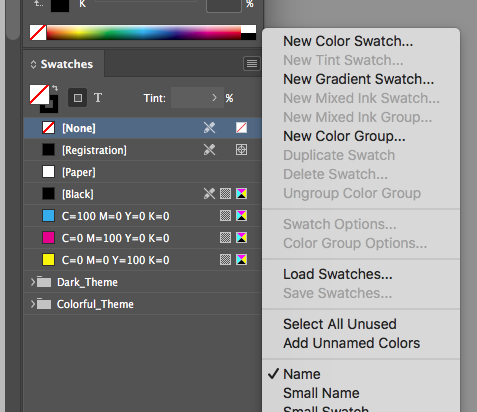Choose New Color Swatch from menu
The height and width of the screenshot is (412, 477).
pyautogui.click(x=348, y=41)
